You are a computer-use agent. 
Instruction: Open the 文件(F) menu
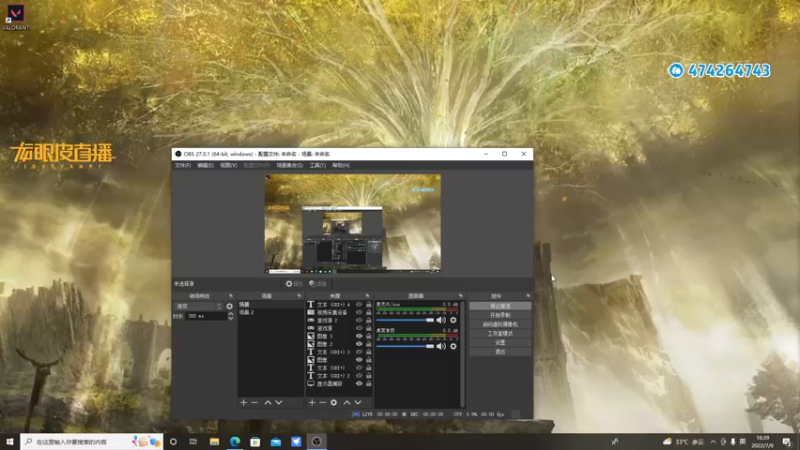coord(183,165)
